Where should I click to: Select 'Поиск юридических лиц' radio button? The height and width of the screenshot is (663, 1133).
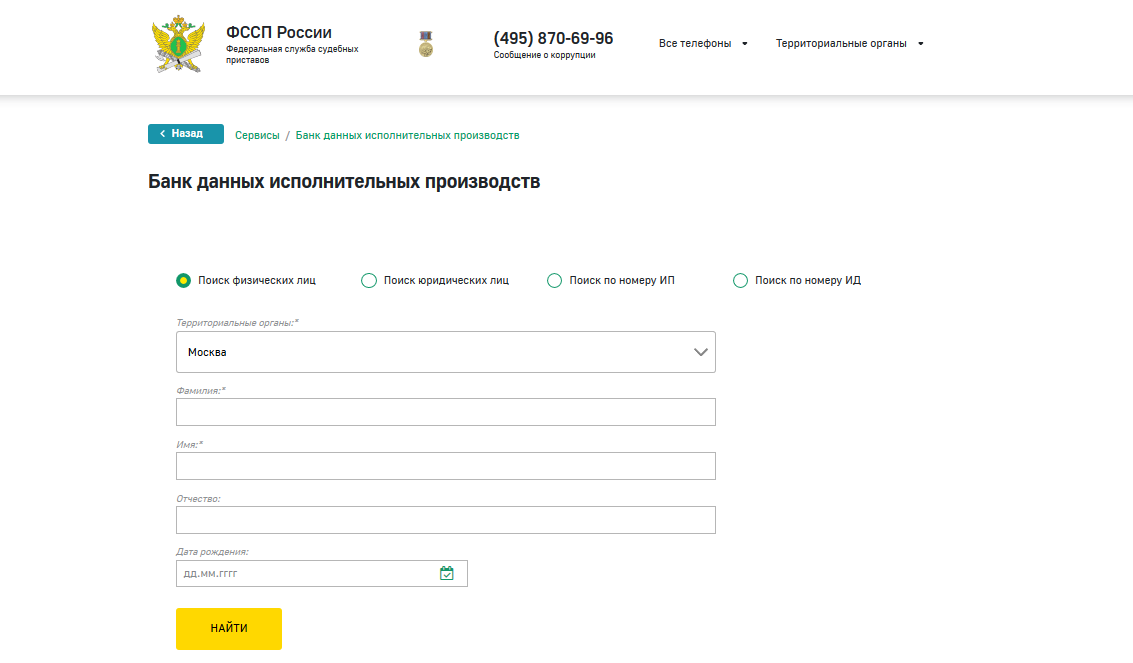[x=369, y=281]
